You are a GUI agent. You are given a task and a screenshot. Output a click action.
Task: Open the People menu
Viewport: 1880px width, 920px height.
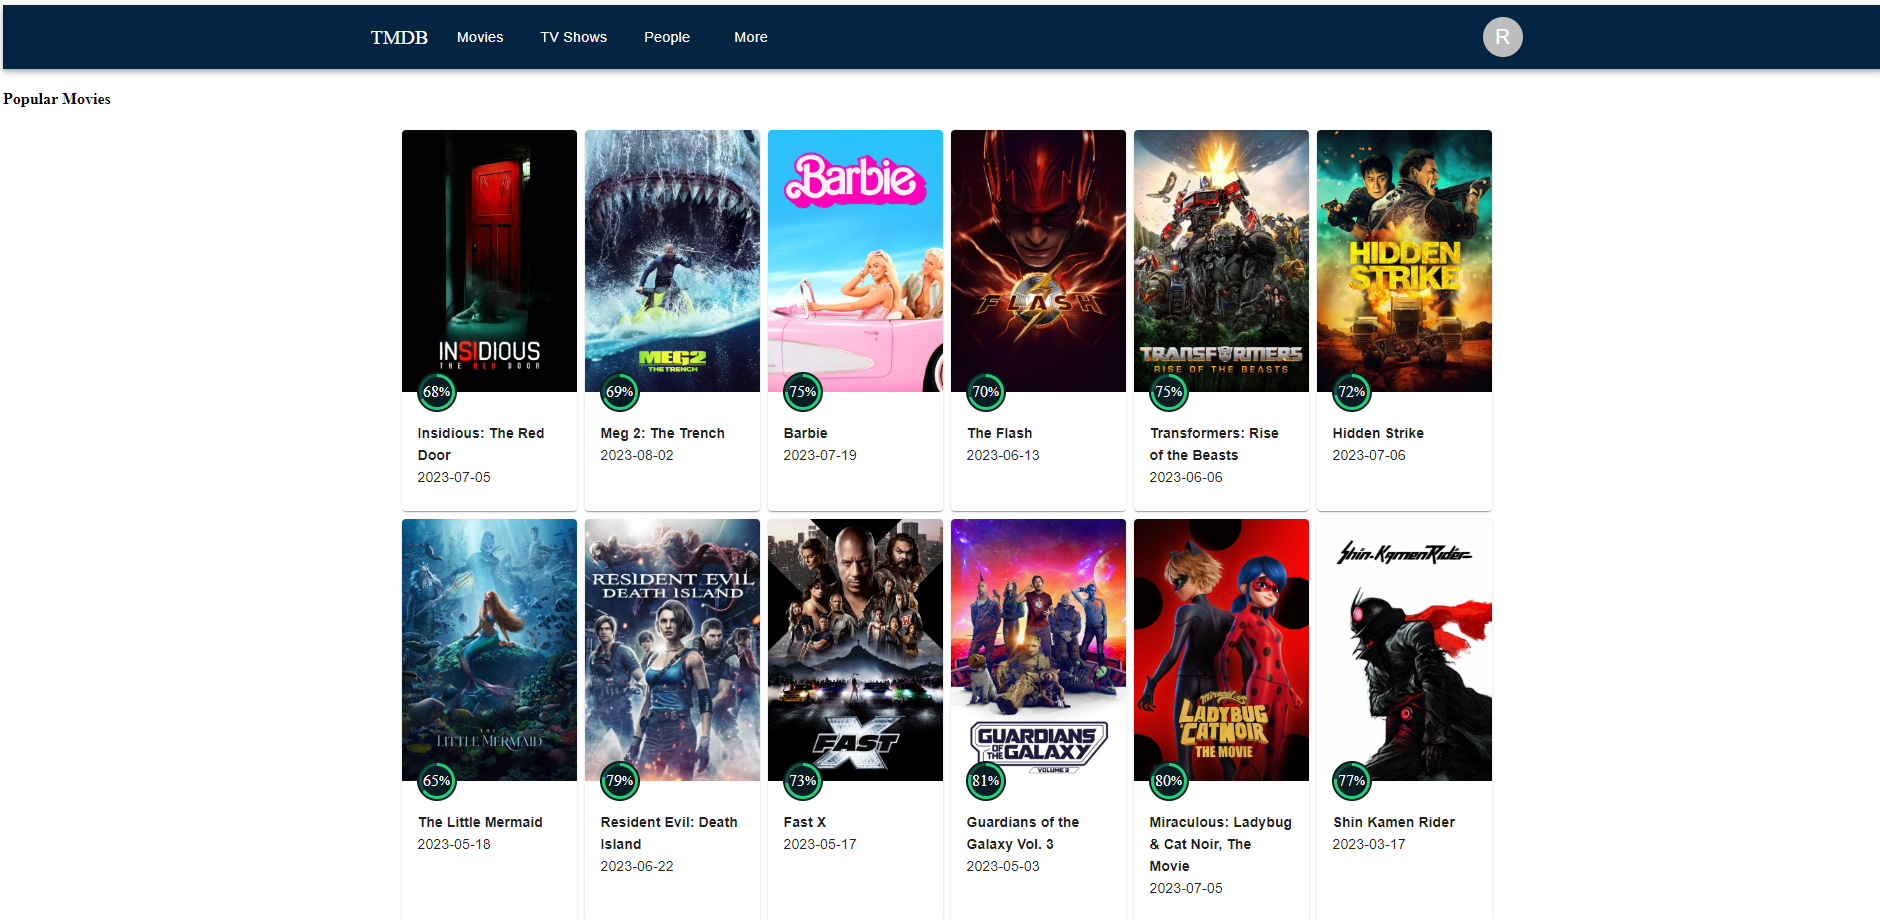click(667, 37)
